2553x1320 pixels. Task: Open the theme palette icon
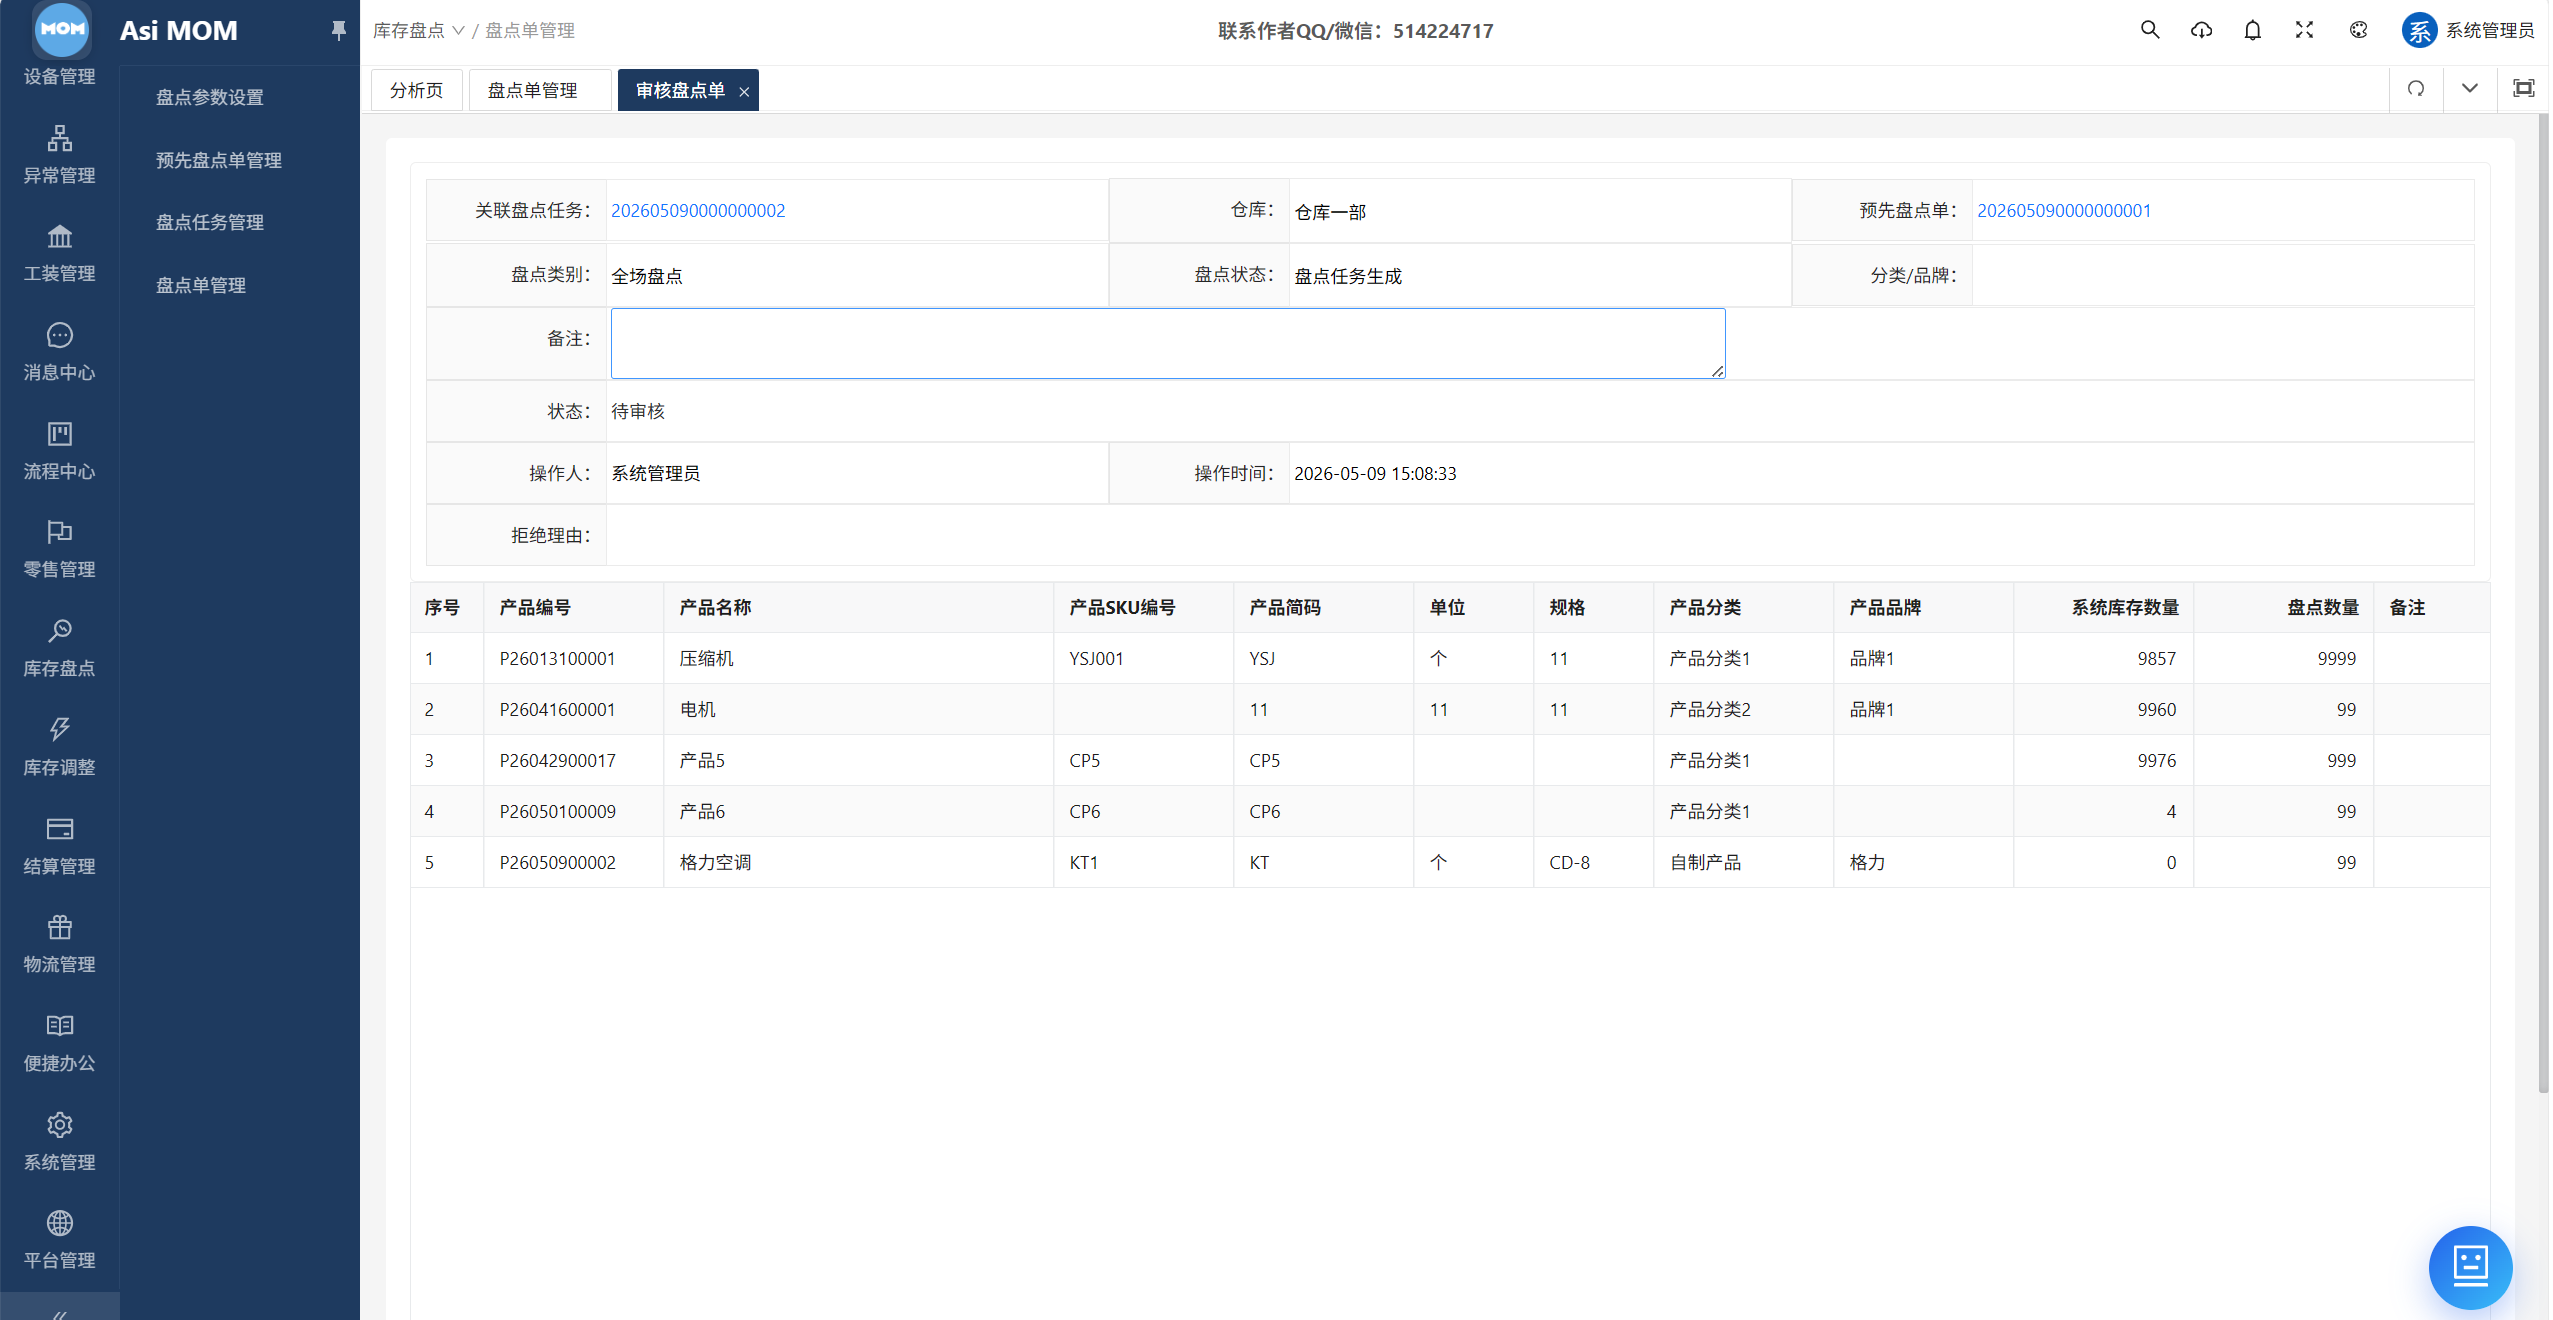click(x=2358, y=30)
